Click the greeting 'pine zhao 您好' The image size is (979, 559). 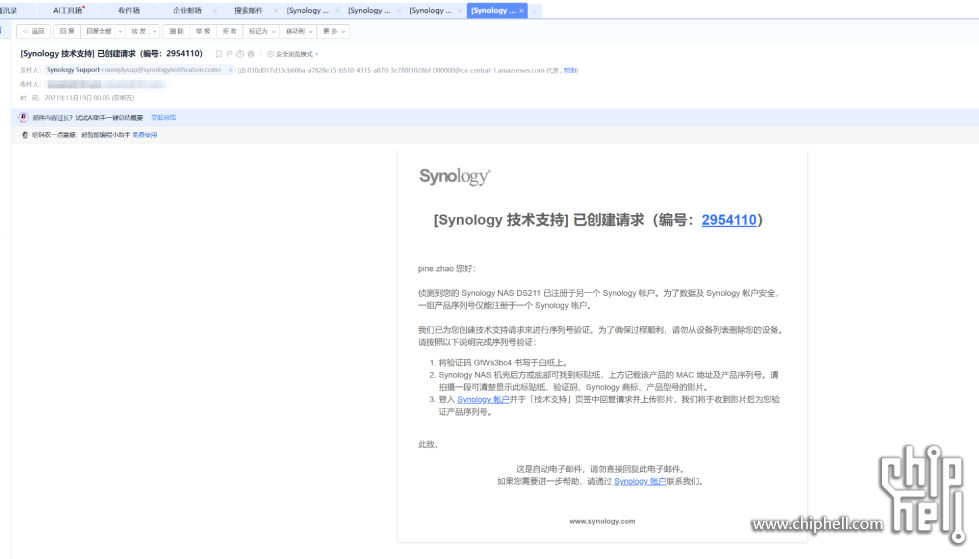click(447, 269)
